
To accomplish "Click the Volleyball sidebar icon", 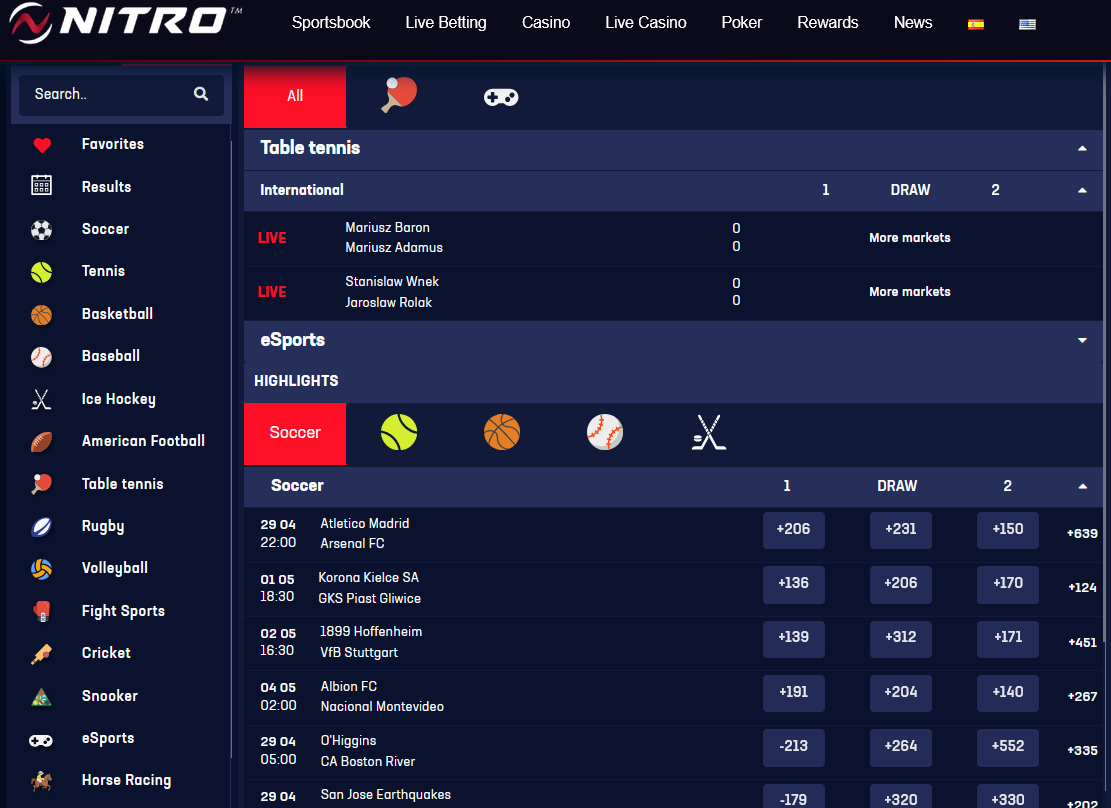I will coord(41,568).
